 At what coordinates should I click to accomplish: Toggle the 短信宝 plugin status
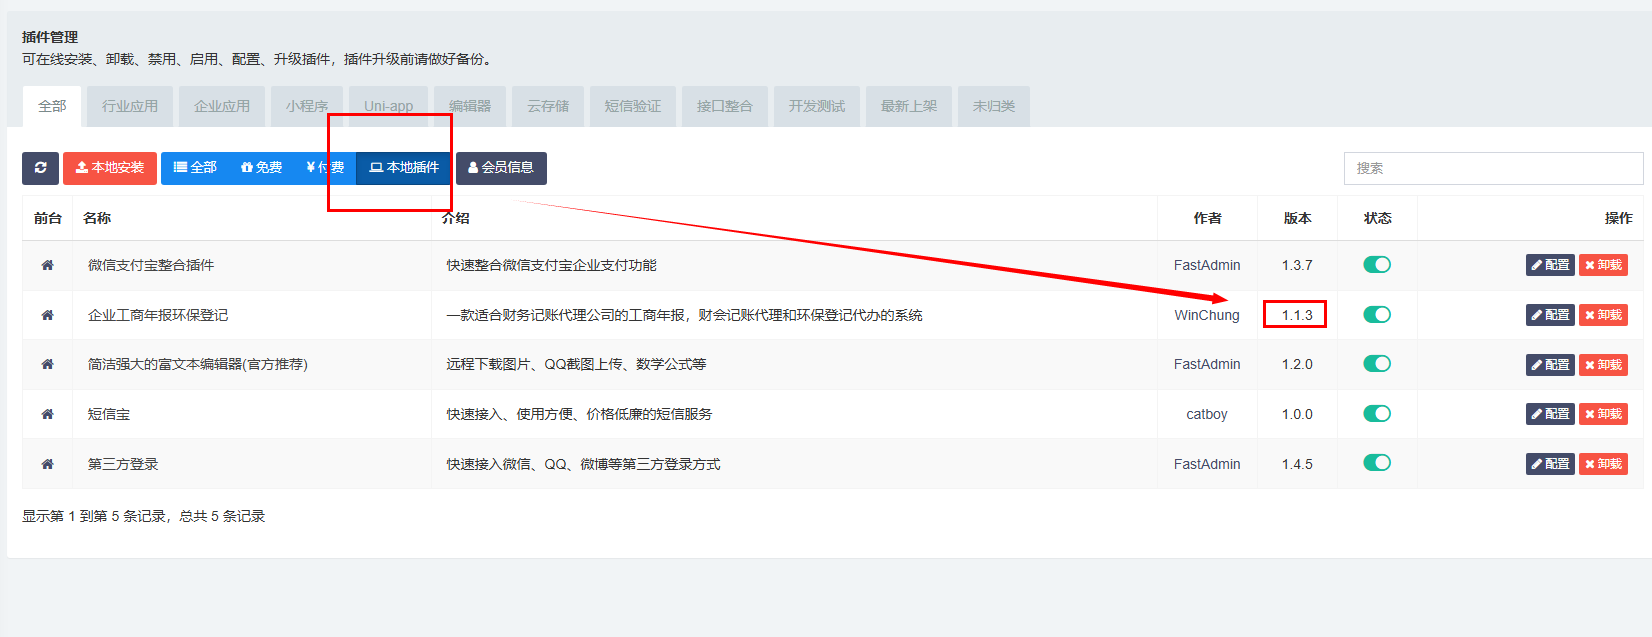coord(1377,414)
